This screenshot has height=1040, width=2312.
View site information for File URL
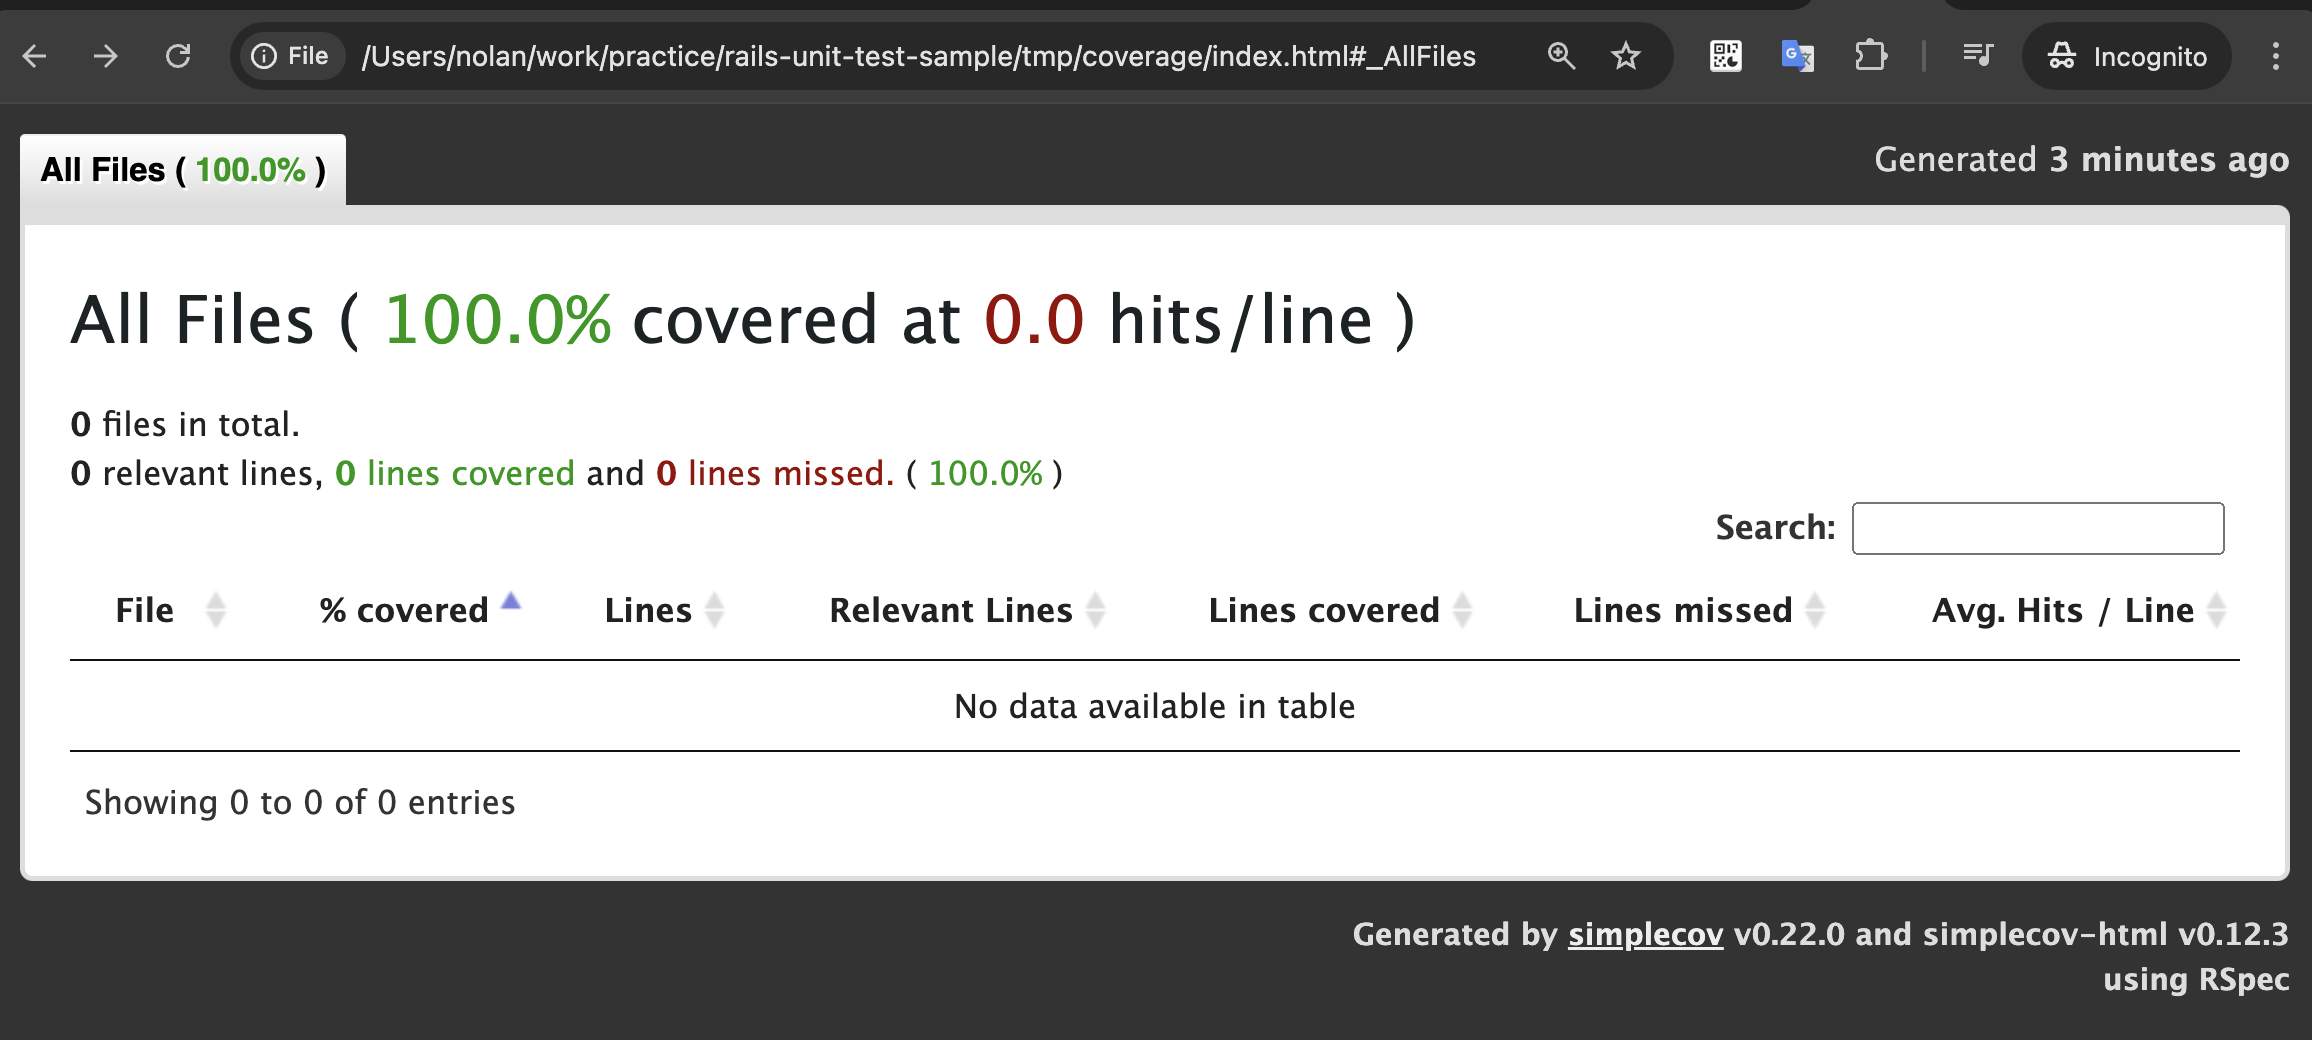289,56
